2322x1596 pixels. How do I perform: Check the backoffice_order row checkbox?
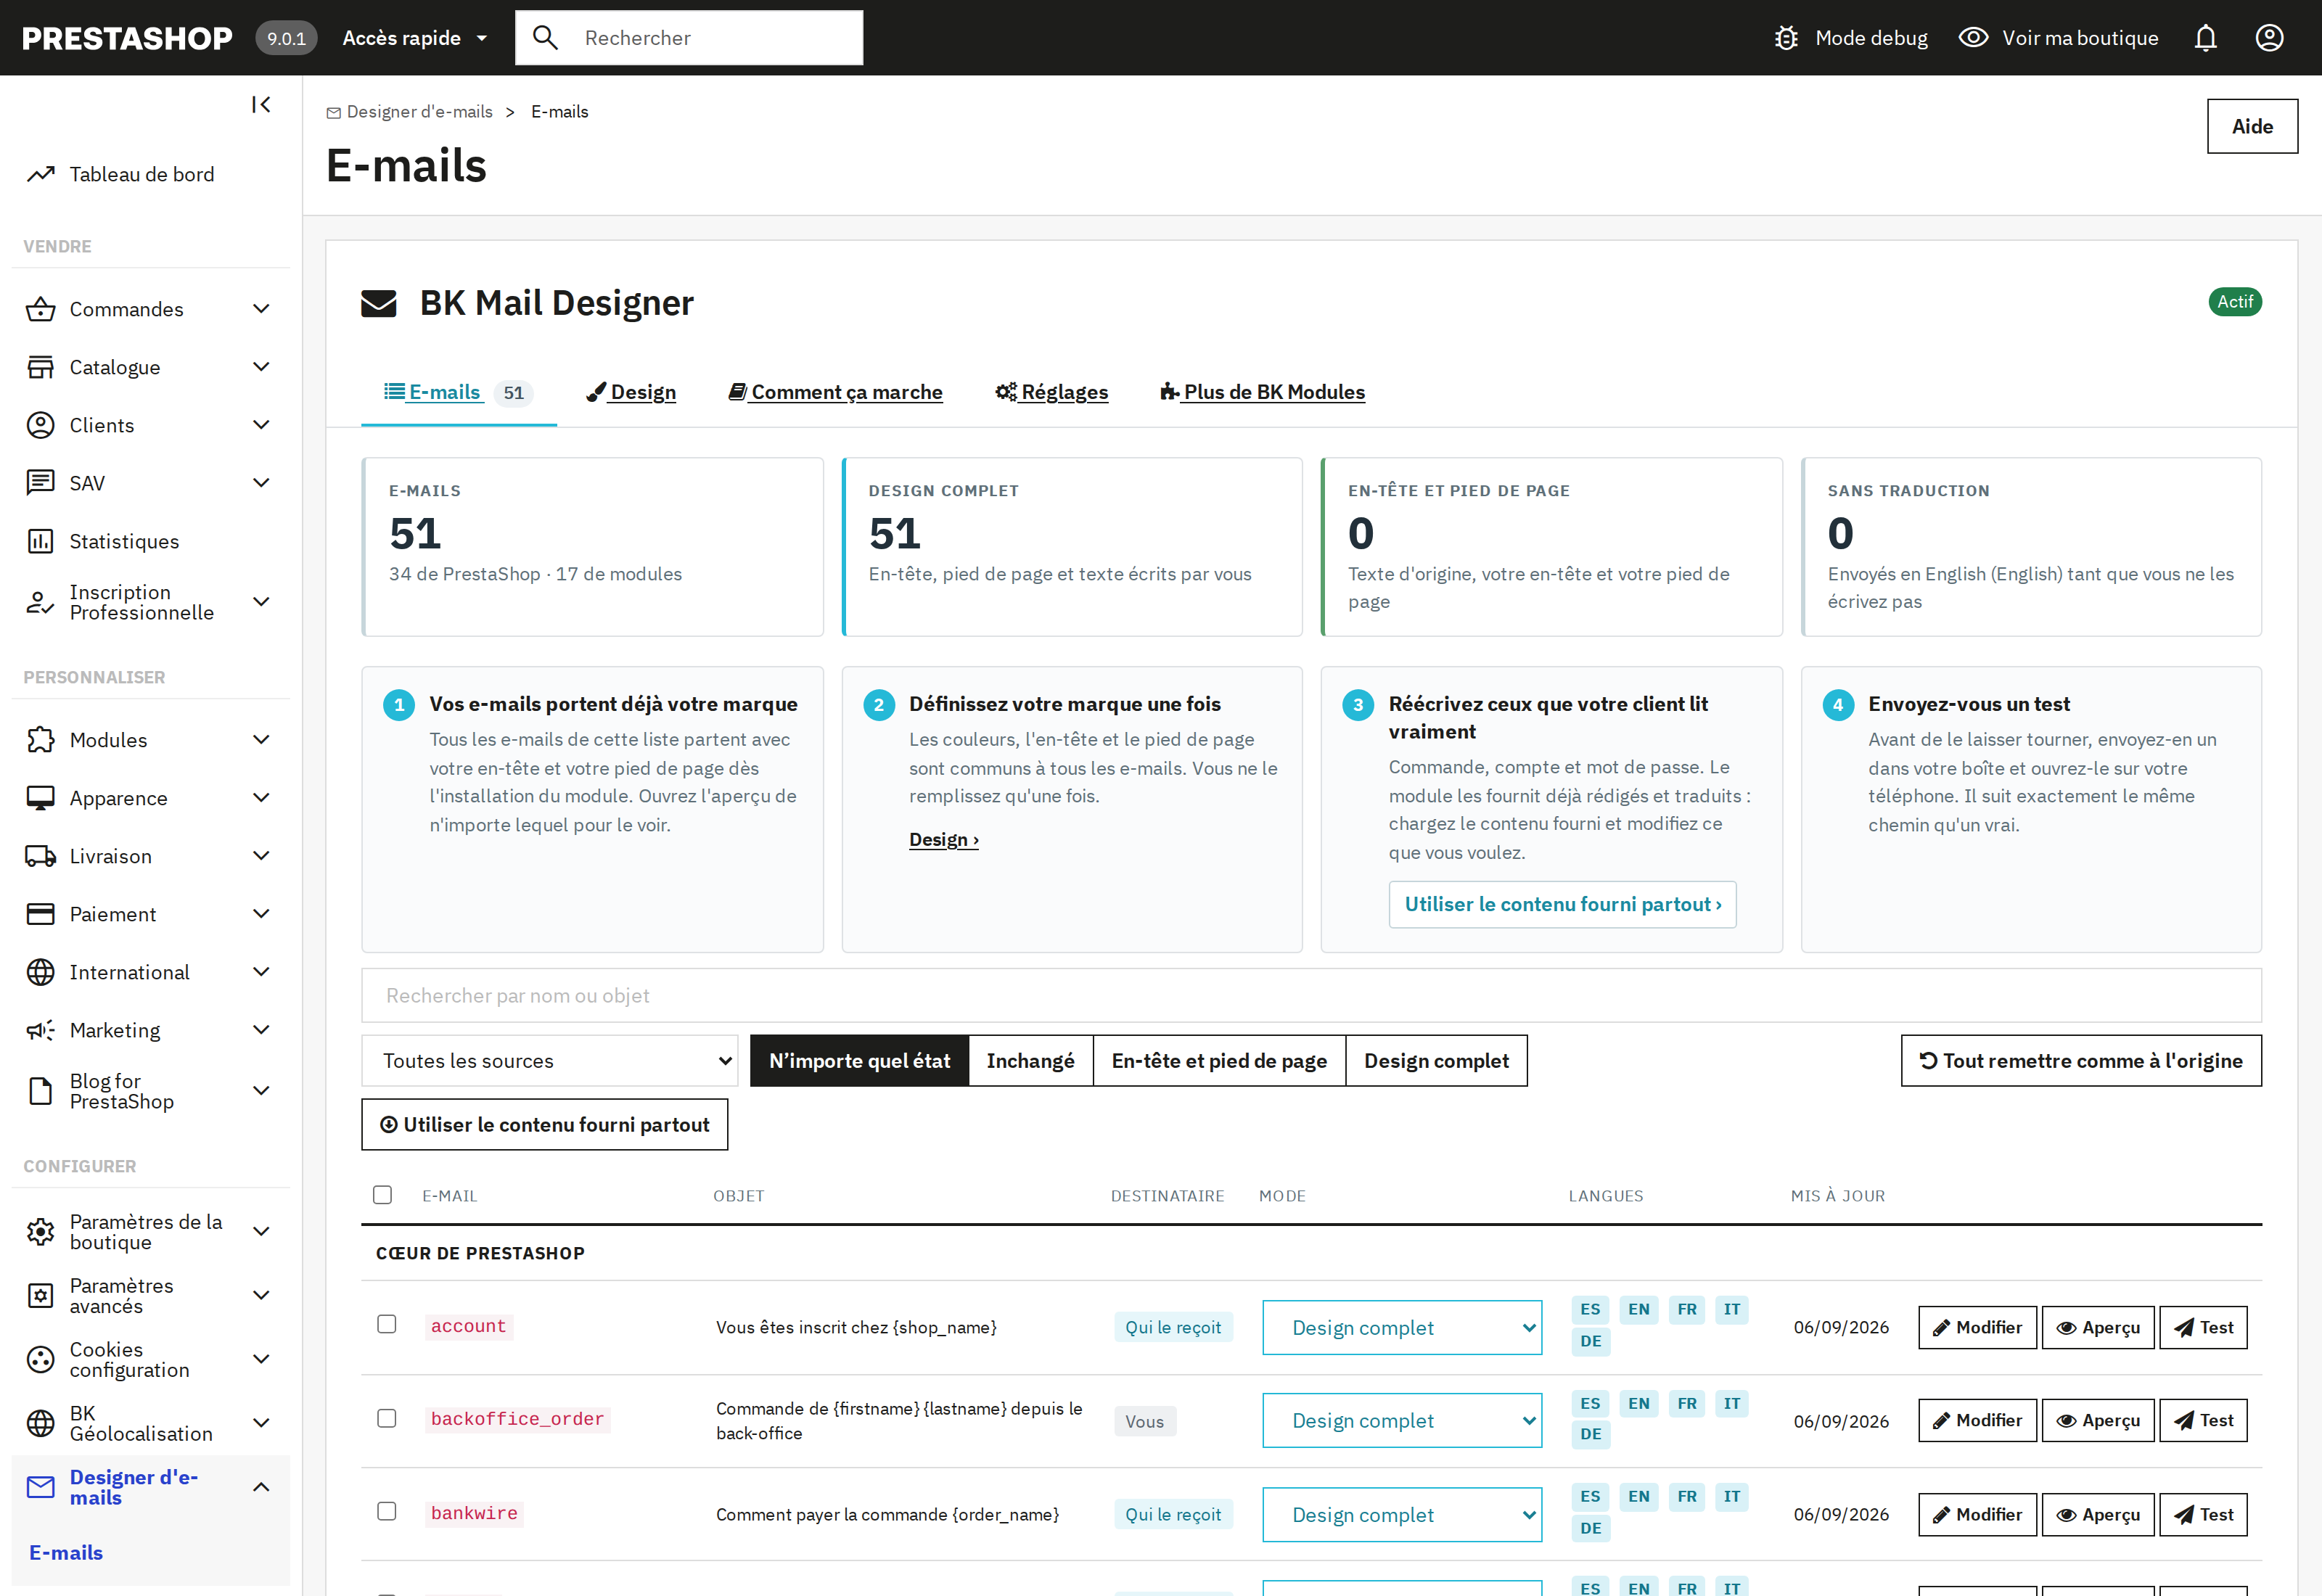tap(387, 1418)
